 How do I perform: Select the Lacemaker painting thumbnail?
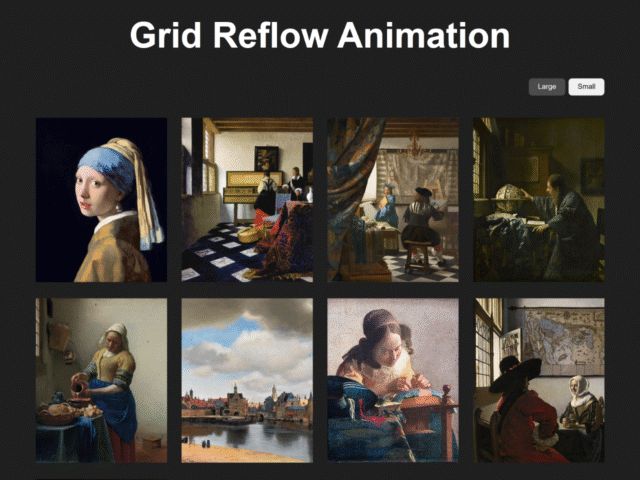(393, 380)
